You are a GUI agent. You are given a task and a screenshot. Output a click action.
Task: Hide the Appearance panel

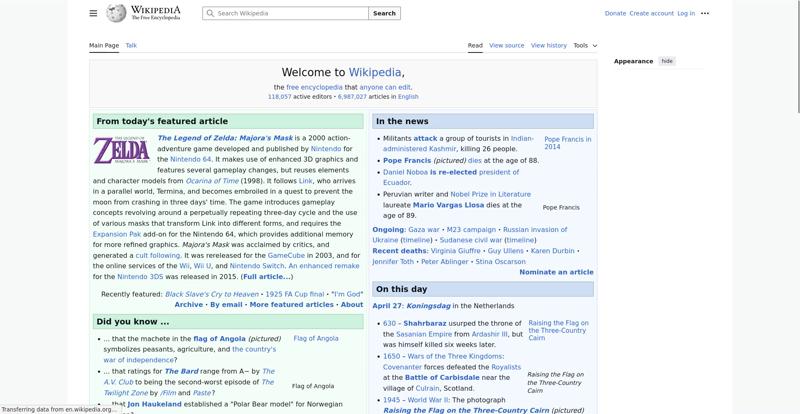pyautogui.click(x=667, y=61)
